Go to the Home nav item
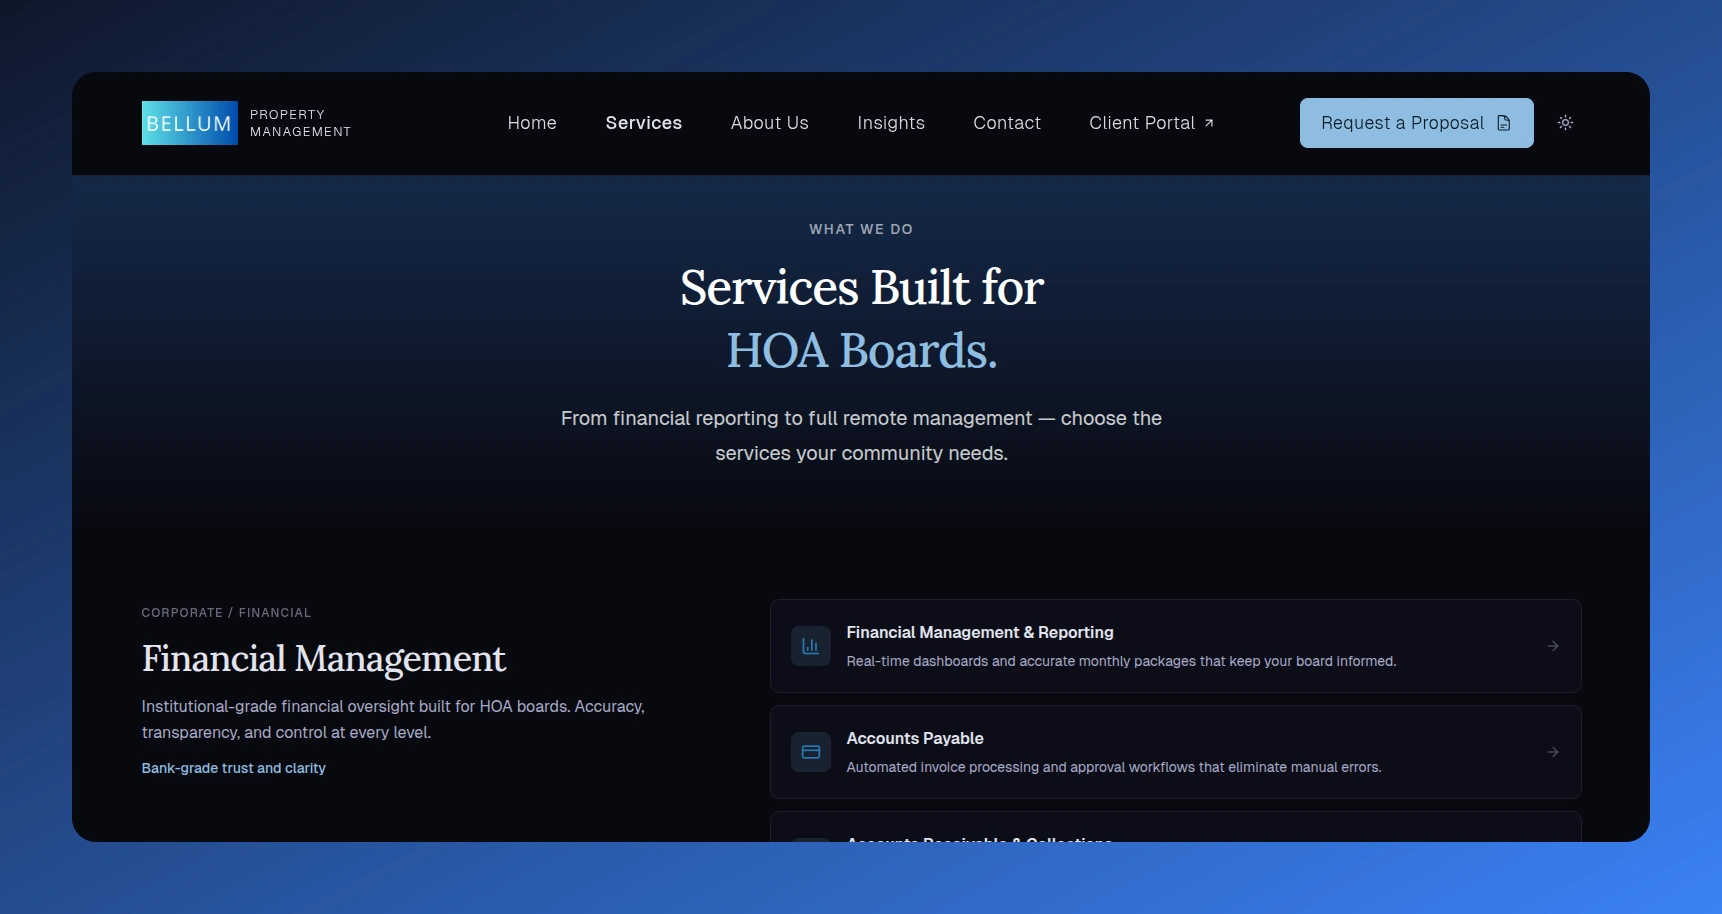This screenshot has height=914, width=1722. (x=532, y=123)
